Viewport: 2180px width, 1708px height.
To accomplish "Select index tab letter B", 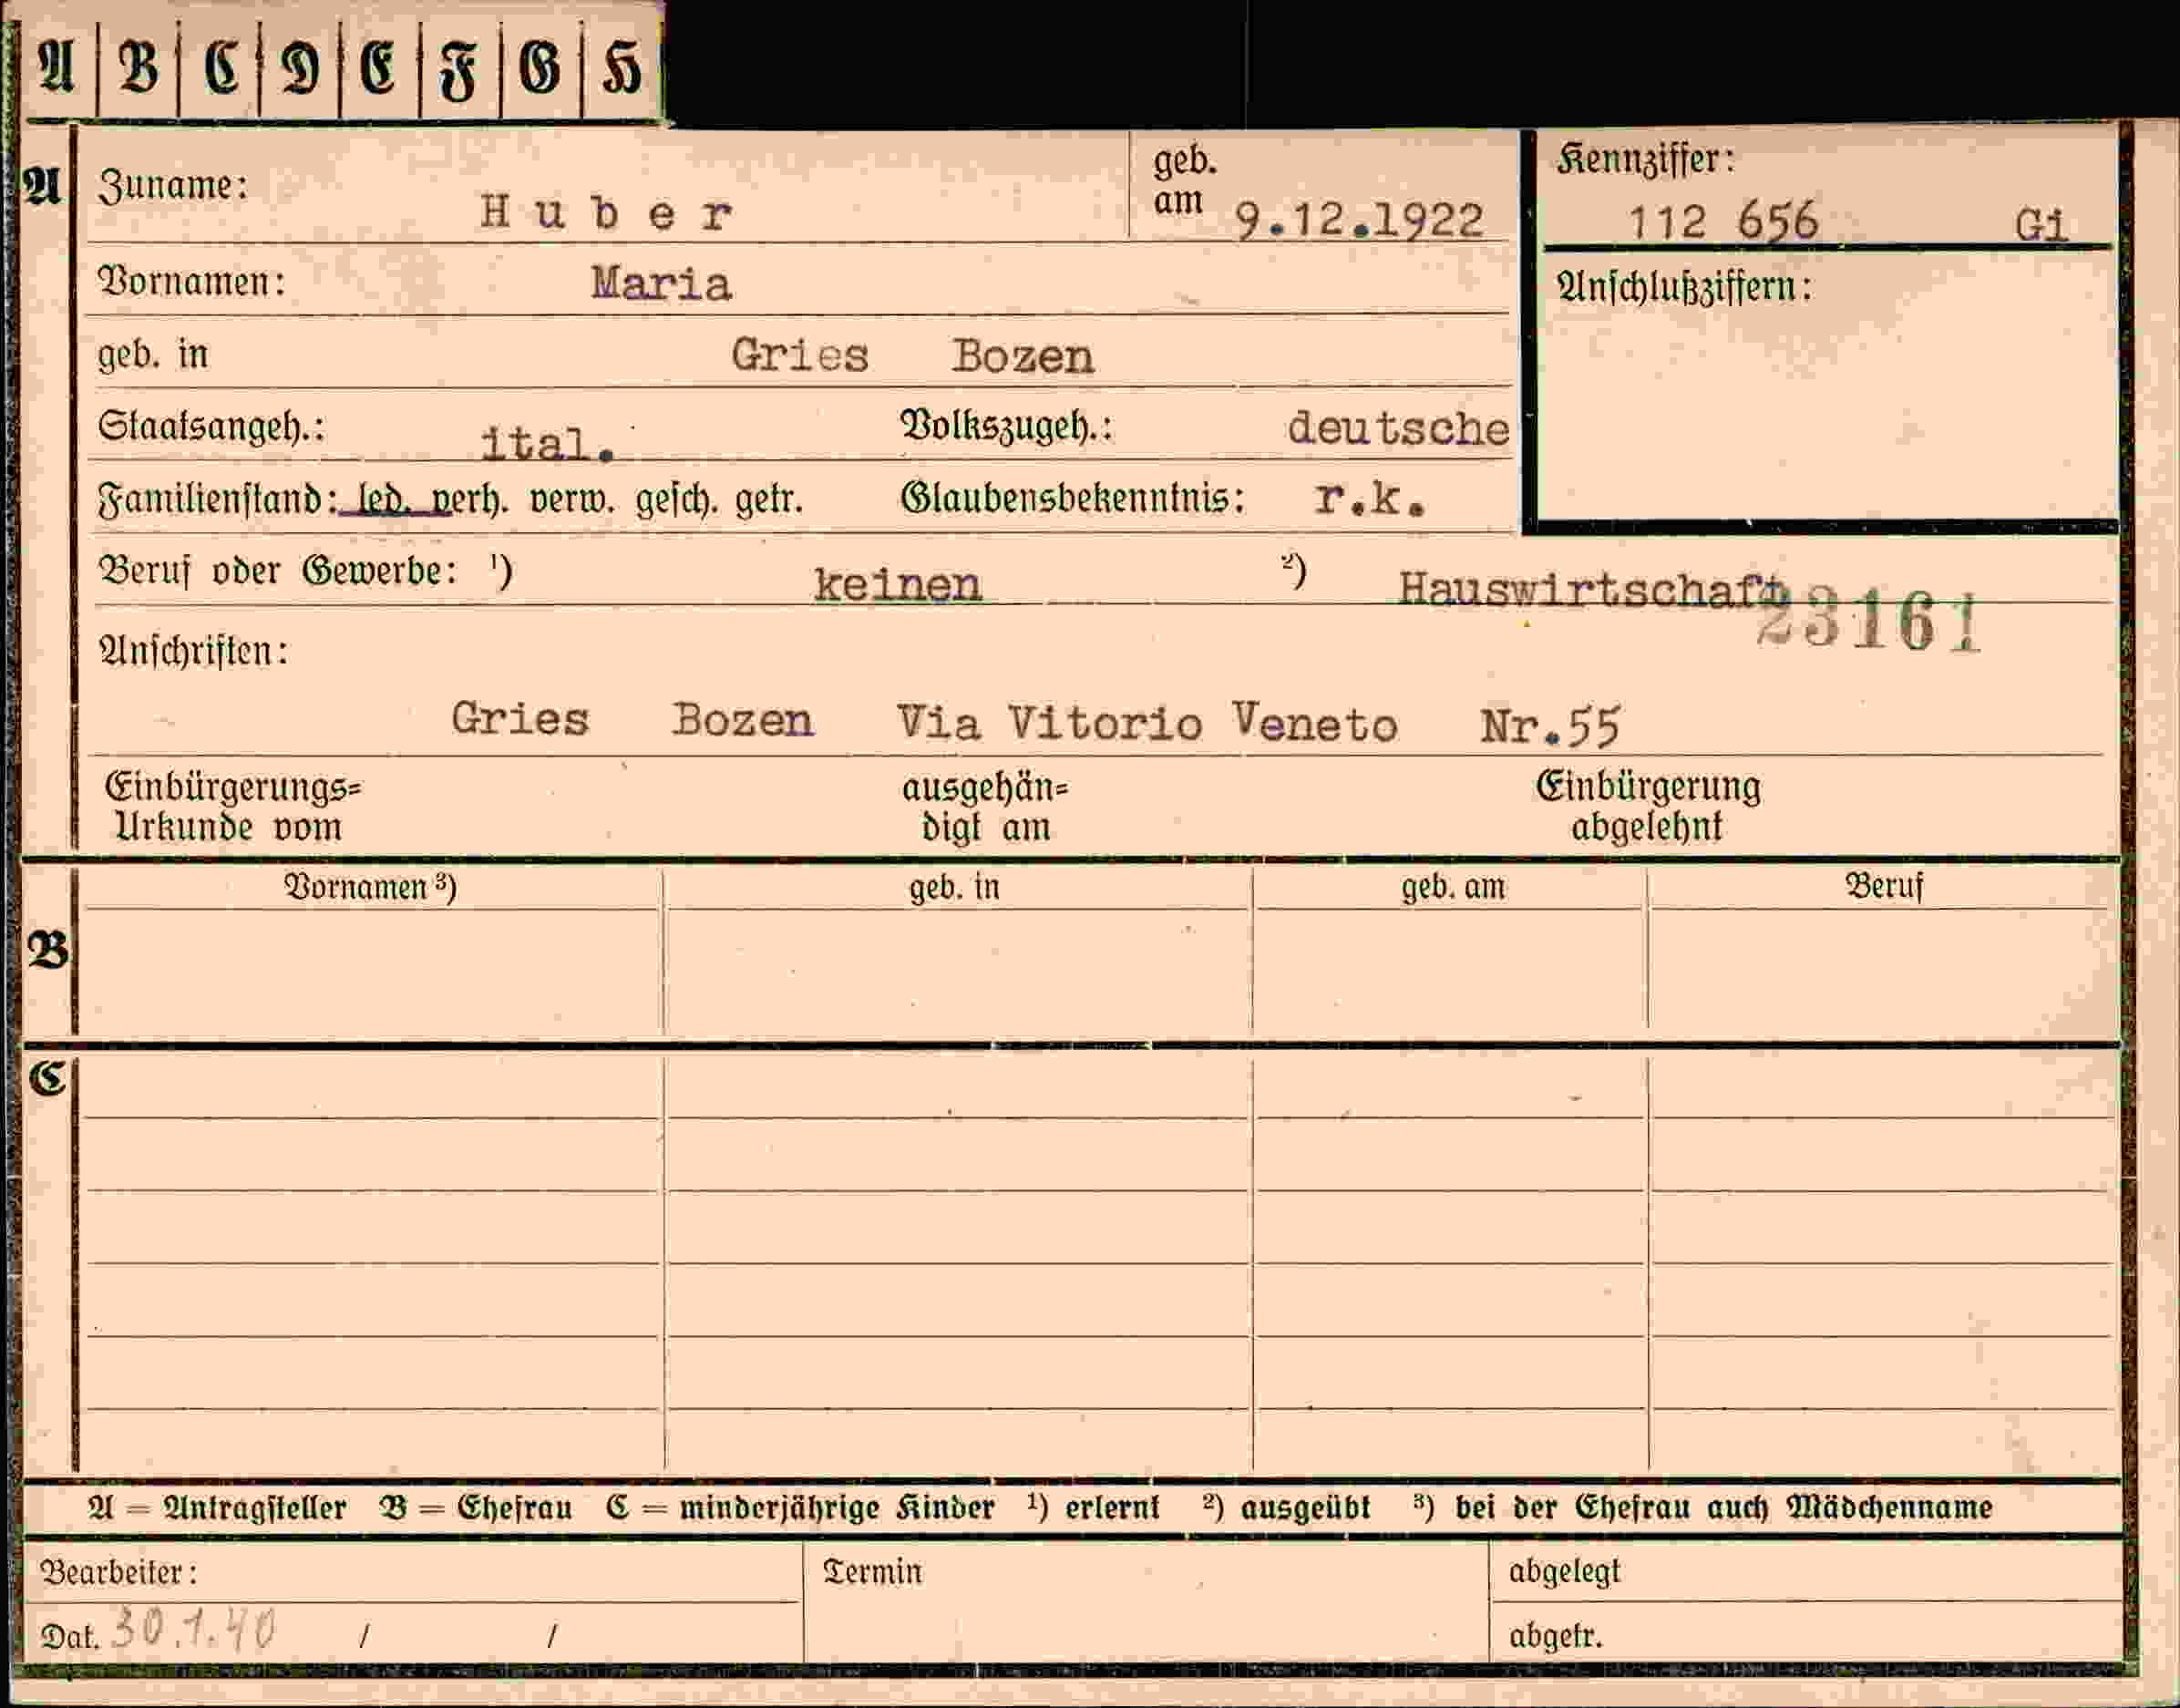I will click(x=138, y=68).
